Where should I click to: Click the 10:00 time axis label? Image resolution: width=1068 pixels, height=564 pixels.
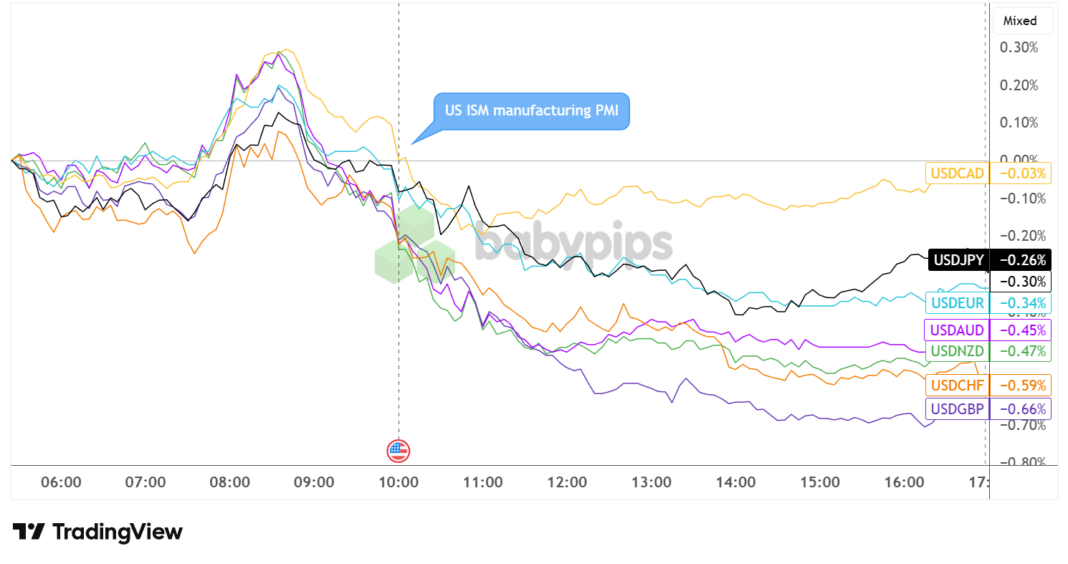pos(398,482)
